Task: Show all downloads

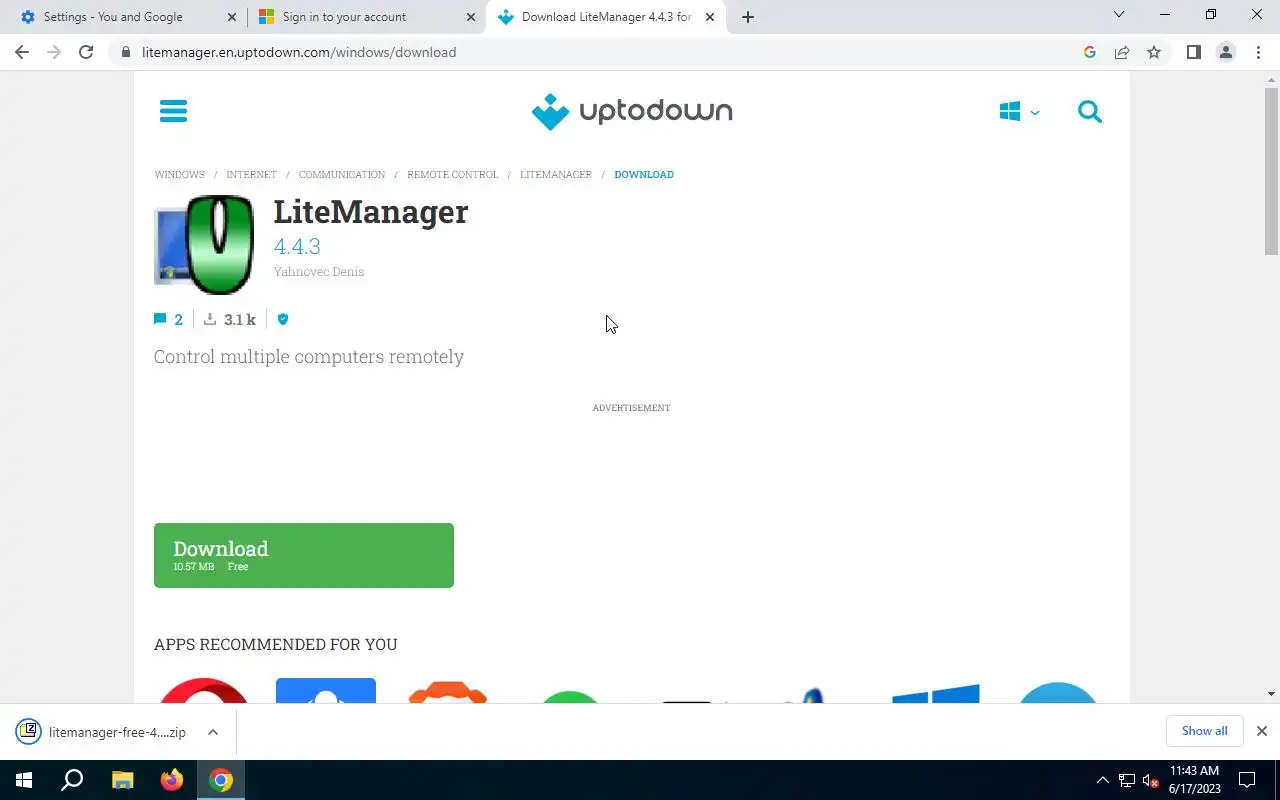Action: pyautogui.click(x=1204, y=731)
